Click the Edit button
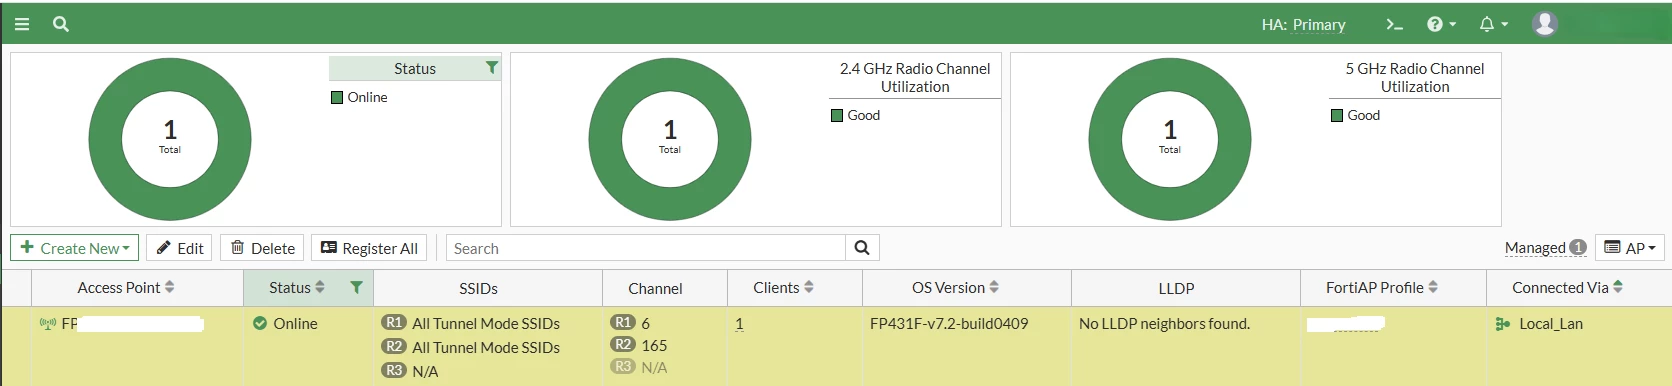This screenshot has width=1672, height=386. (x=179, y=248)
